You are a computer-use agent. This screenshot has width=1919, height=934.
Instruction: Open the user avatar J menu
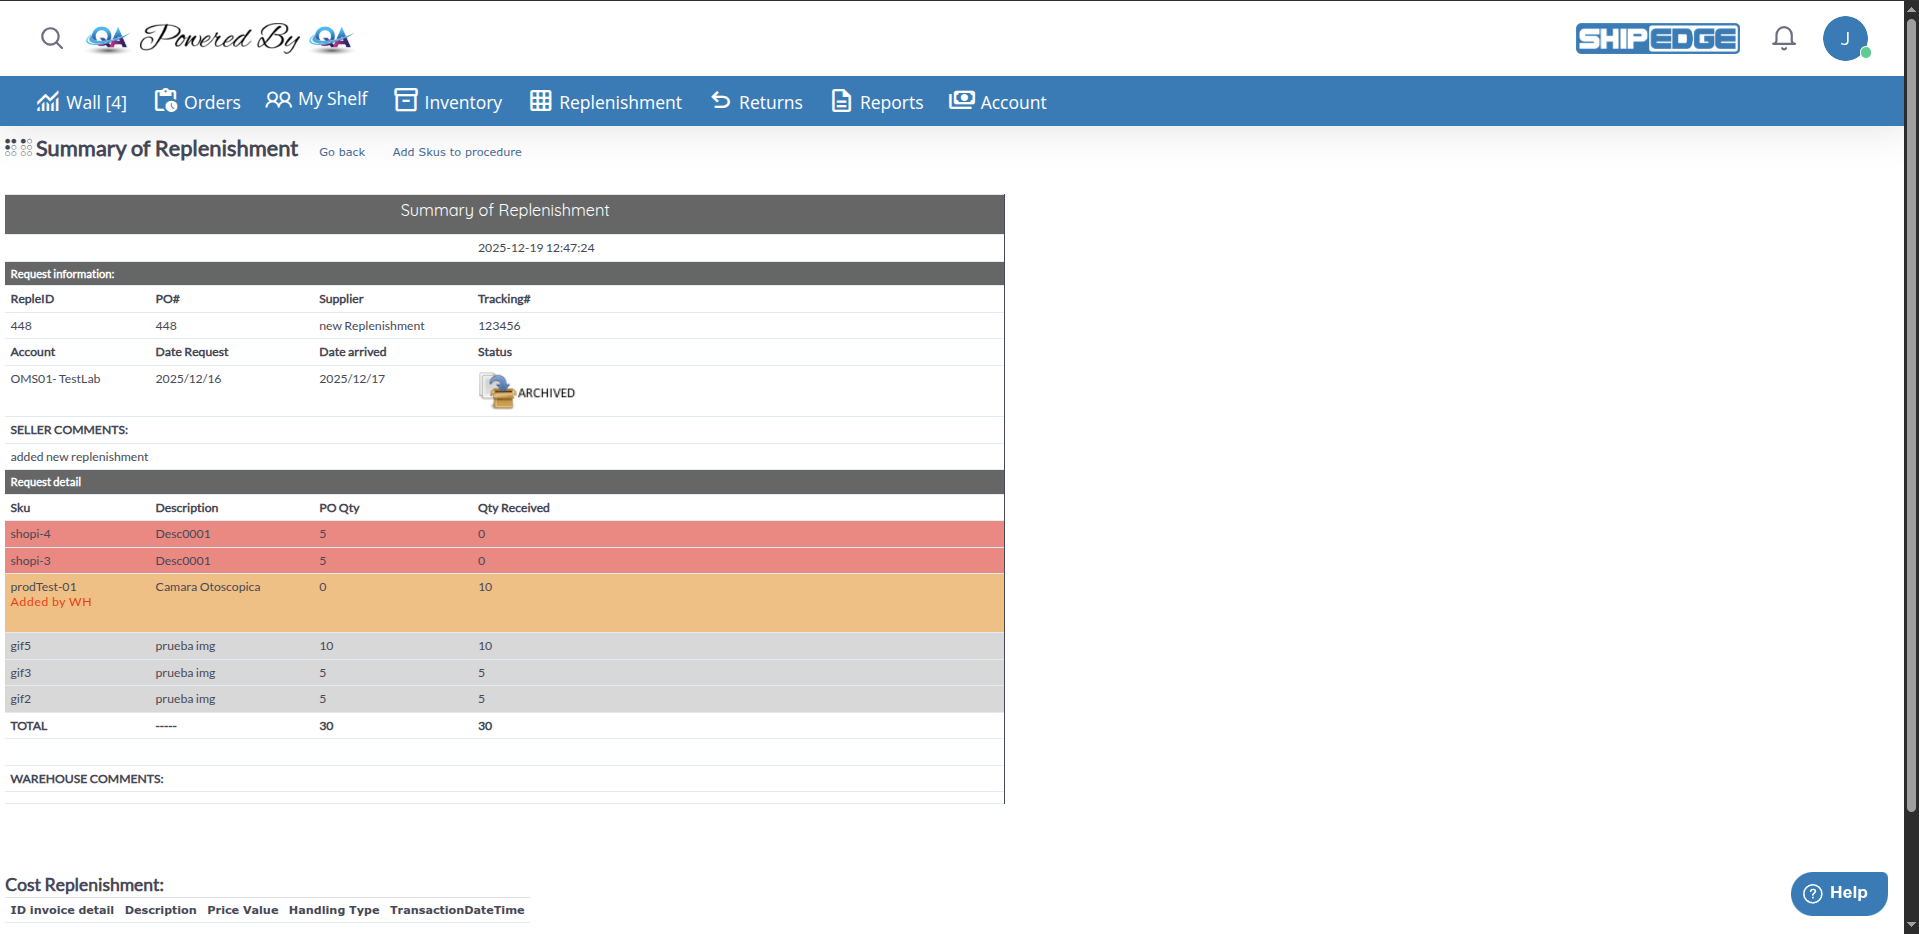pos(1844,39)
